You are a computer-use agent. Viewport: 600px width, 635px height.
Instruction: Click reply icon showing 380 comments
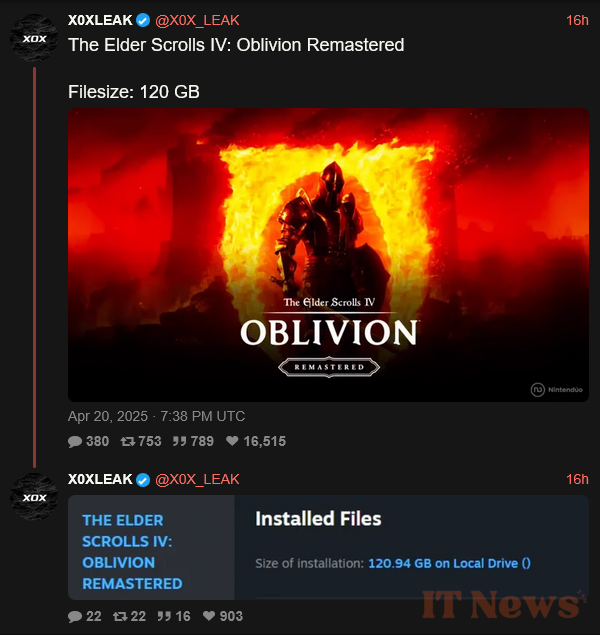pos(75,441)
